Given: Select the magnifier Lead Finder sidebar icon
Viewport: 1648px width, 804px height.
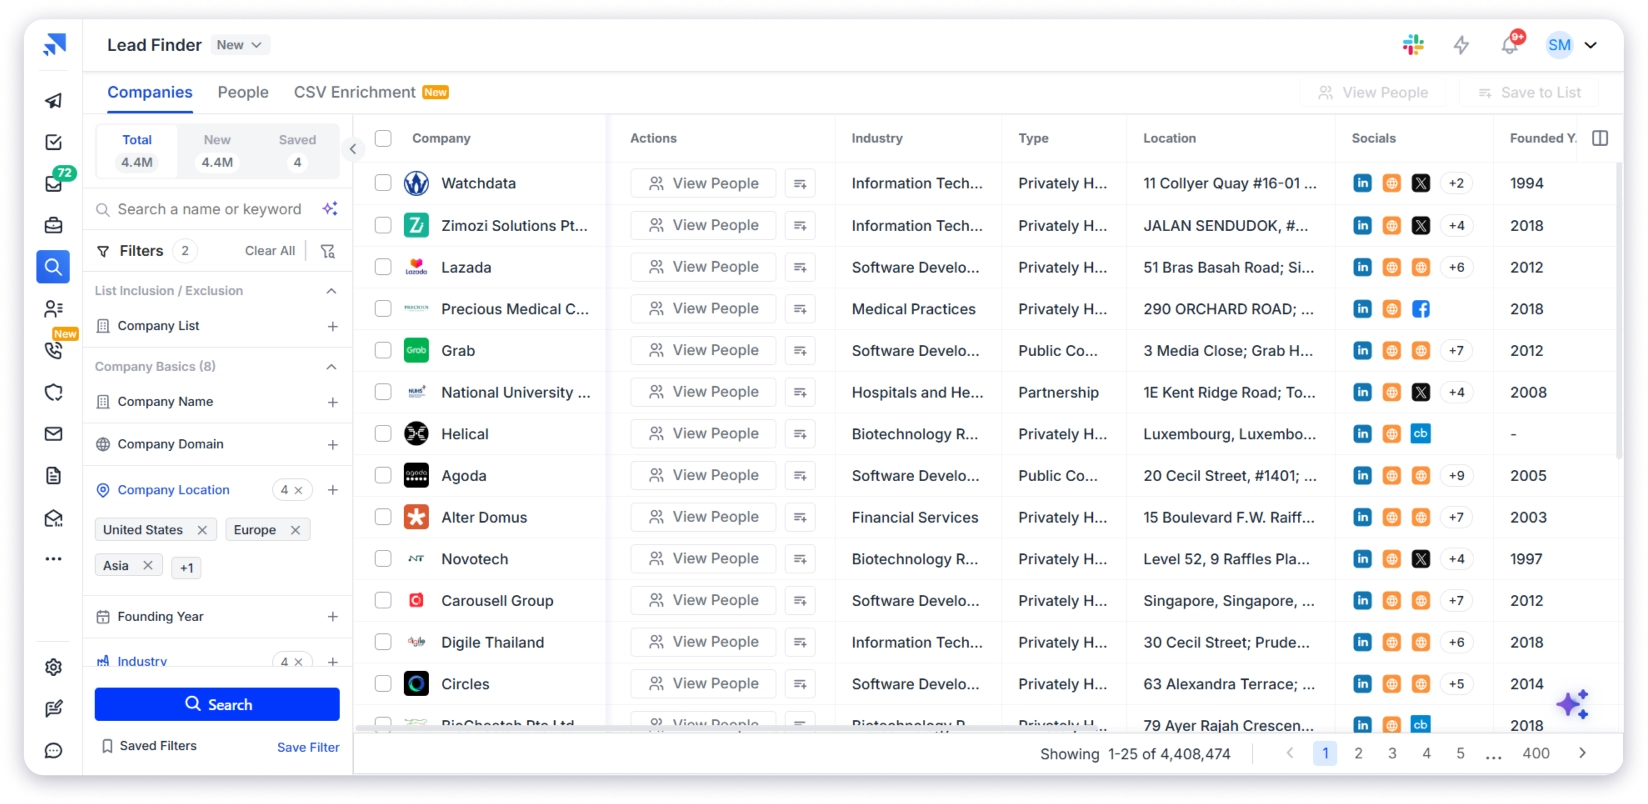Looking at the screenshot, I should click(53, 266).
